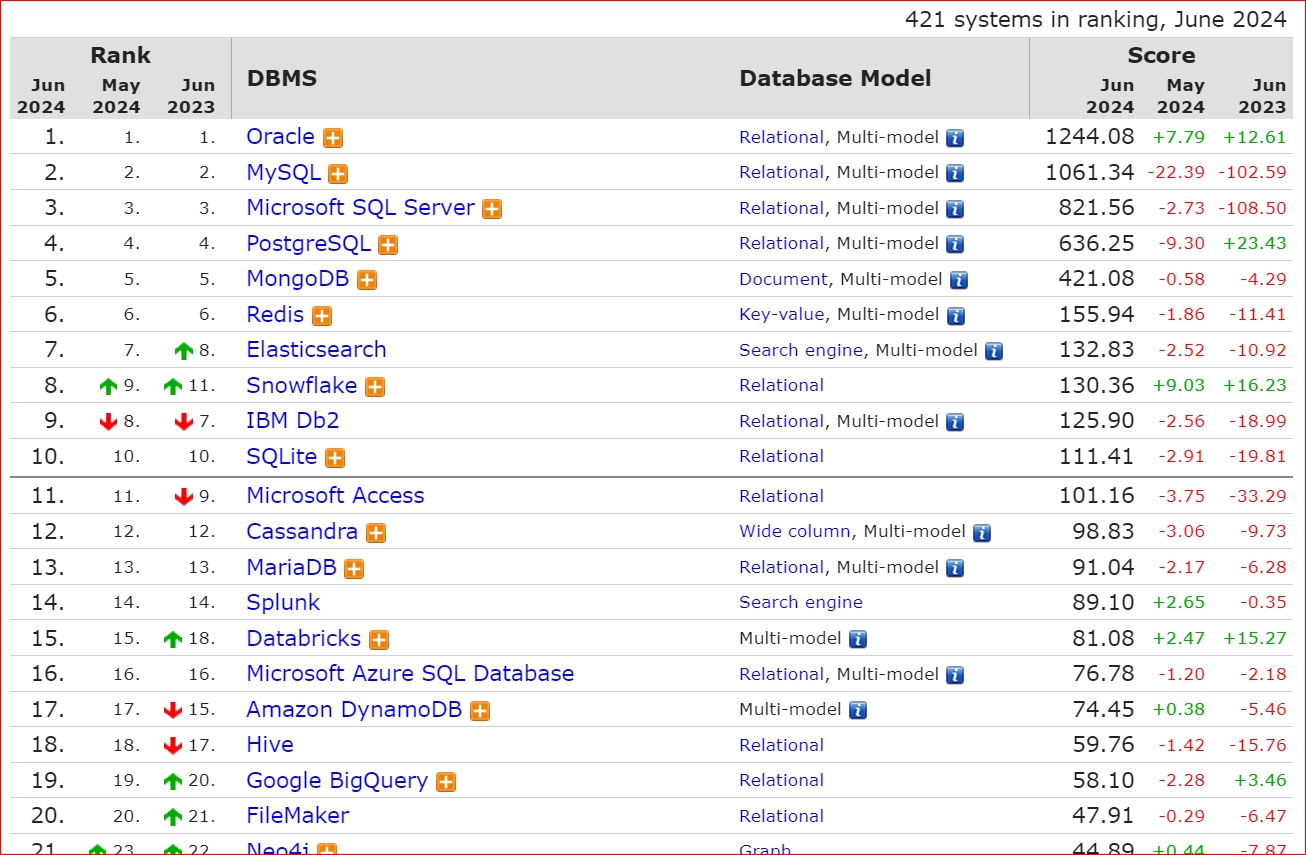Click the info icon in Elasticsearch's row

tap(994, 351)
